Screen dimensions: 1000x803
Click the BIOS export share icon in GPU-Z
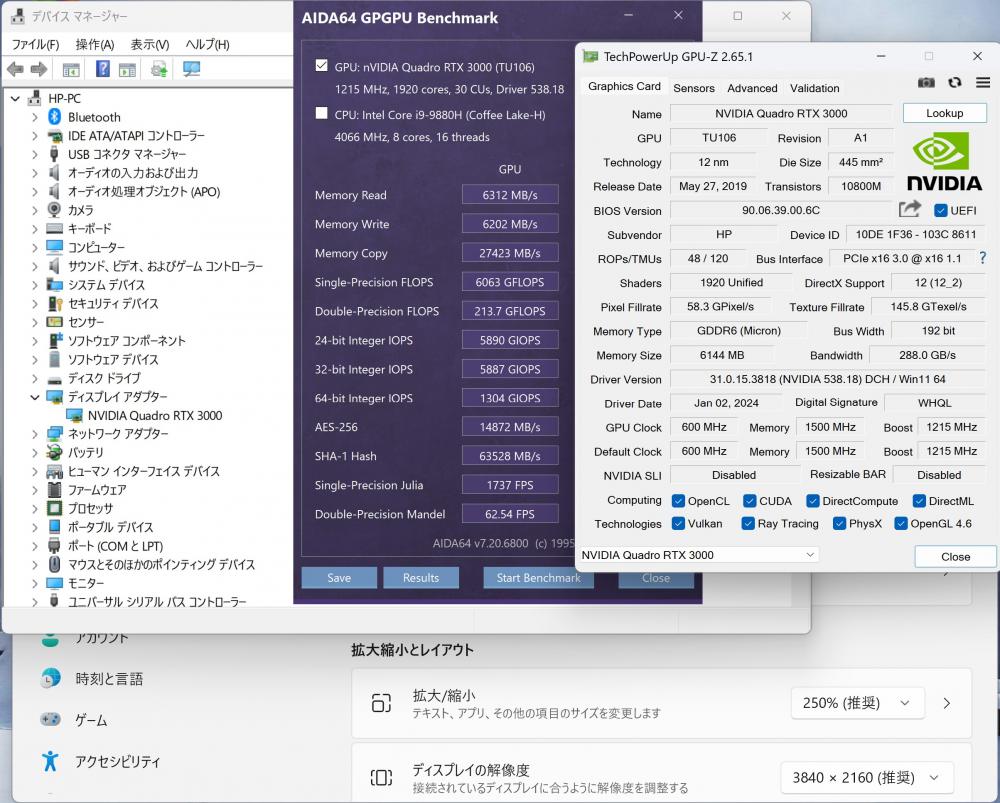(910, 209)
